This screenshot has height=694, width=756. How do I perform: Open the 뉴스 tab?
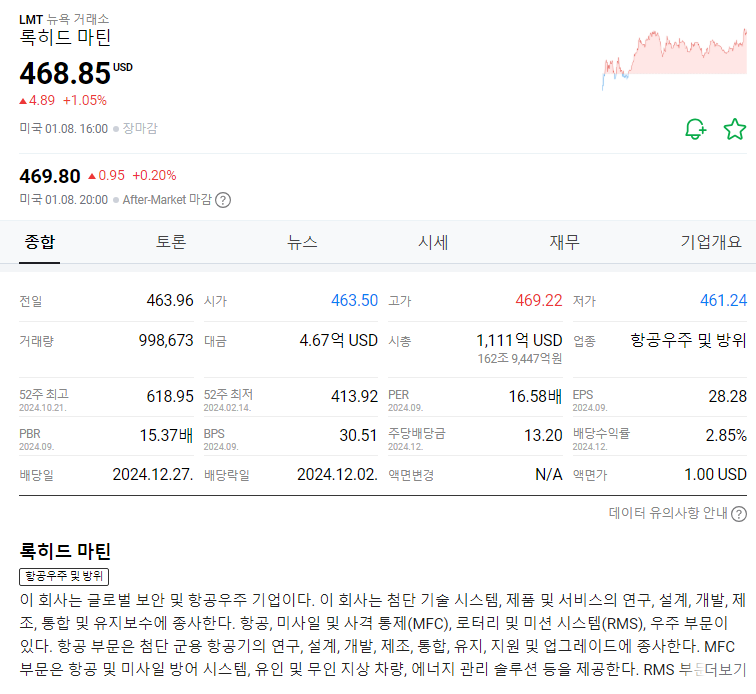pyautogui.click(x=302, y=242)
